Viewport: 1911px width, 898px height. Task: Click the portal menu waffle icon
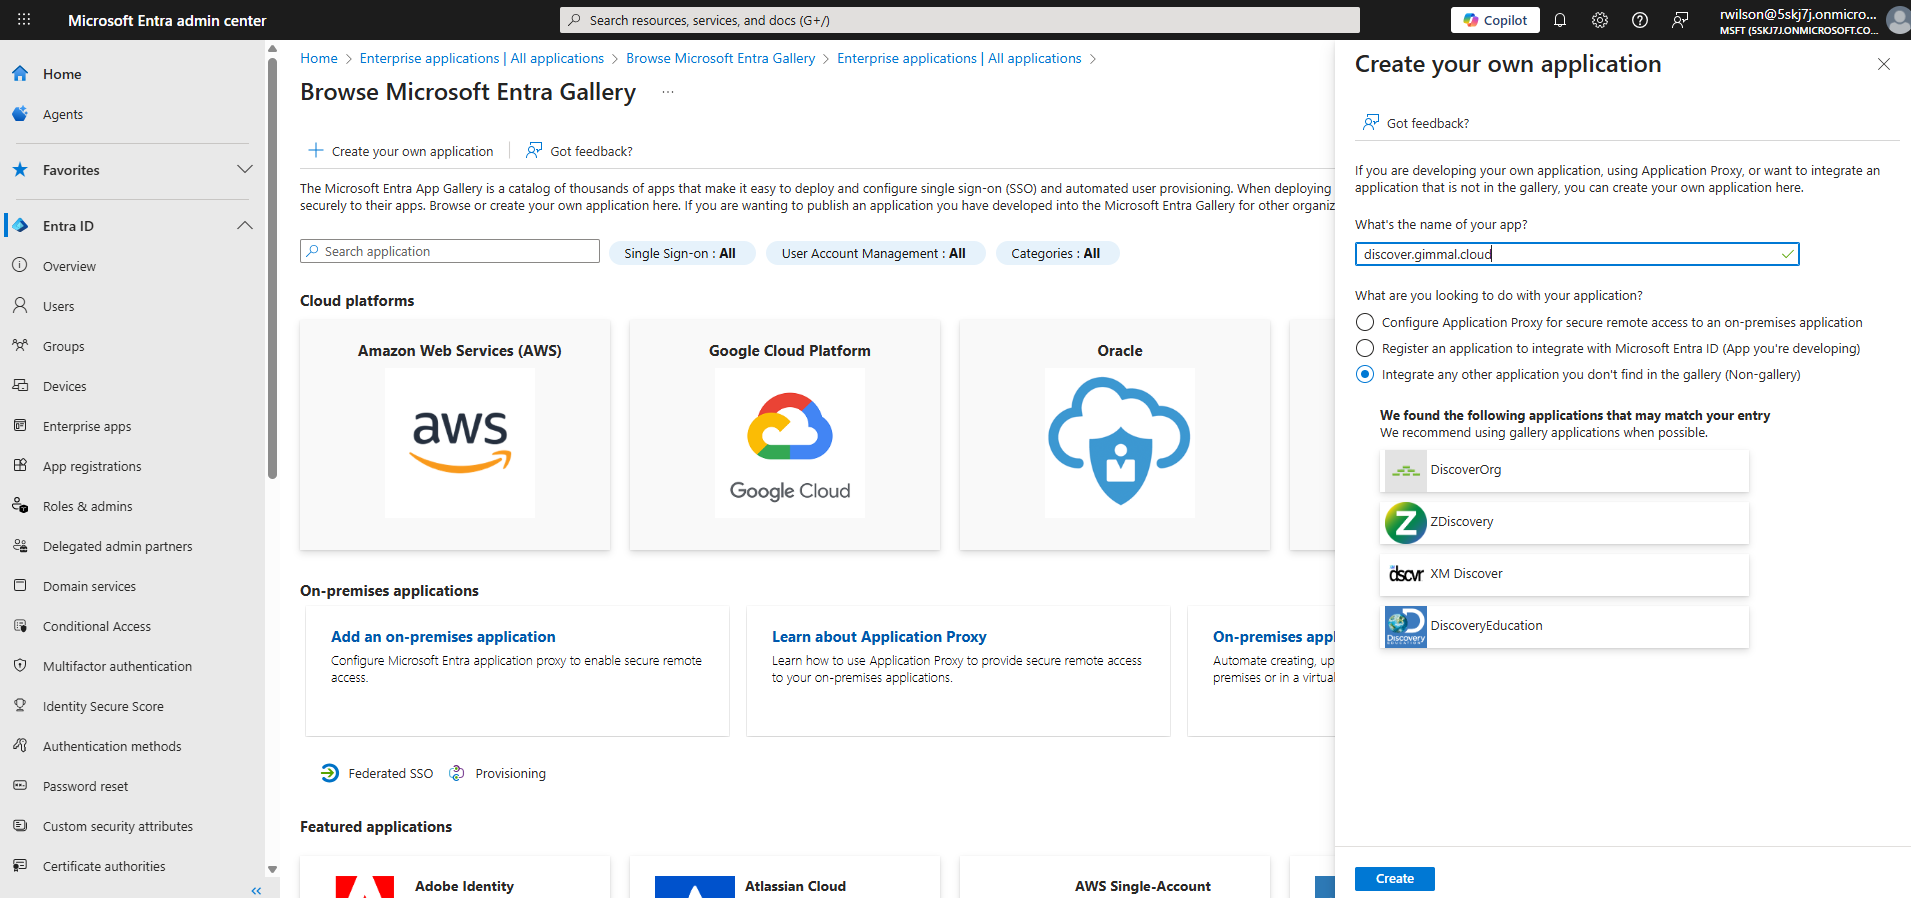pos(24,20)
